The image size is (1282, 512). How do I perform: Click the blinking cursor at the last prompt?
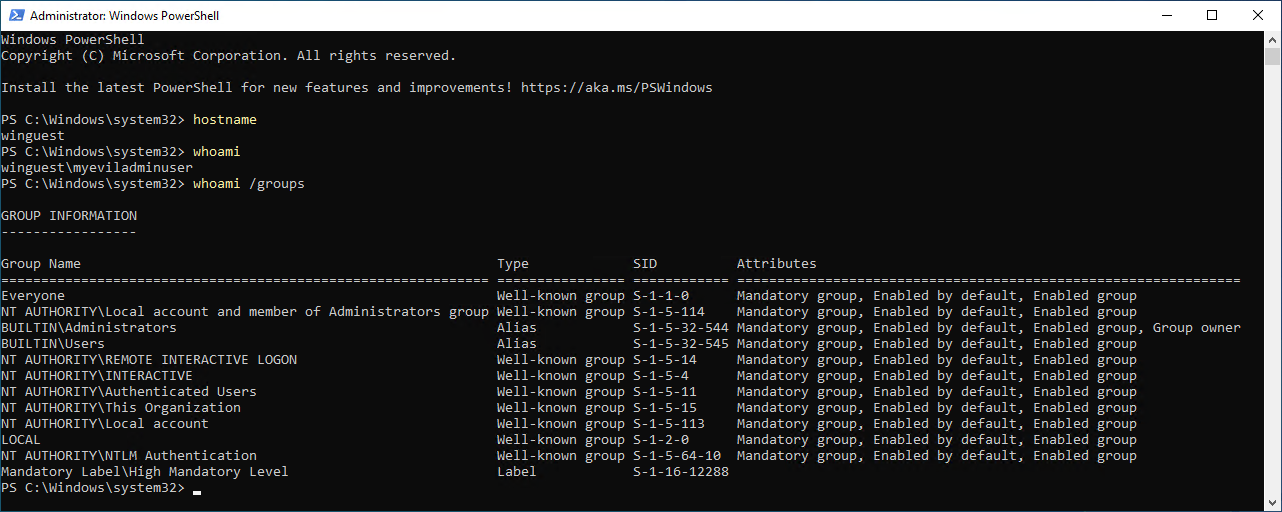197,489
